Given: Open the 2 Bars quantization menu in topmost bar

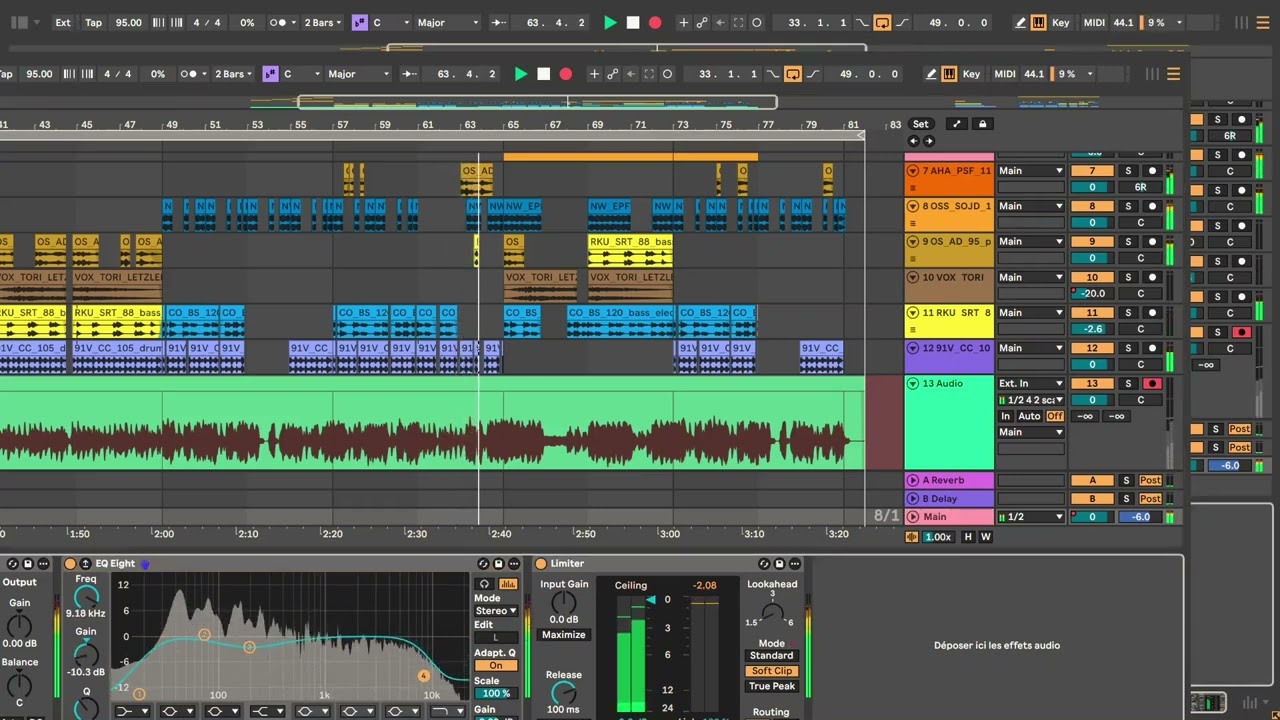Looking at the screenshot, I should click(x=322, y=22).
